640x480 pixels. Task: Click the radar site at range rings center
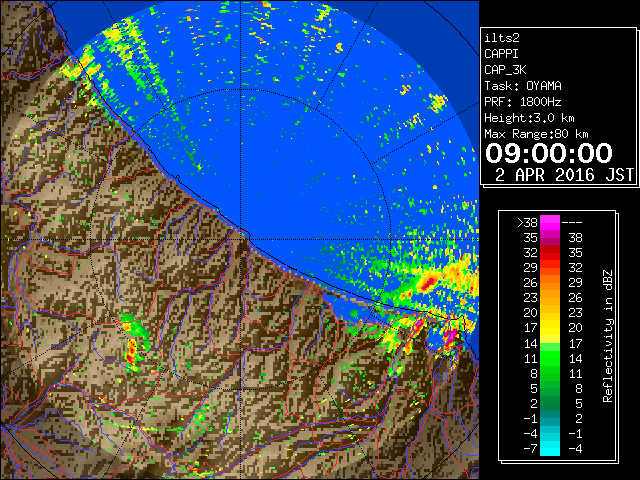(x=241, y=240)
